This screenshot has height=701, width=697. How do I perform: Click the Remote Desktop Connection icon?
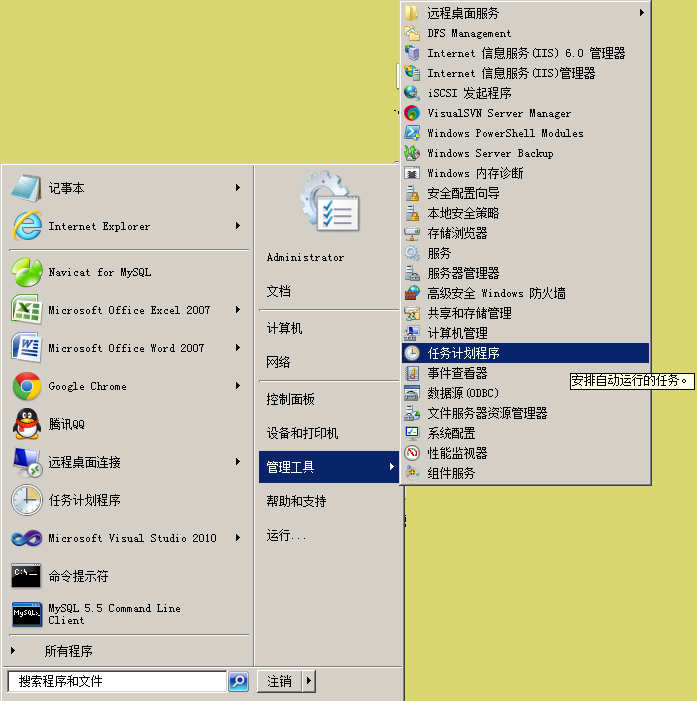[27, 462]
